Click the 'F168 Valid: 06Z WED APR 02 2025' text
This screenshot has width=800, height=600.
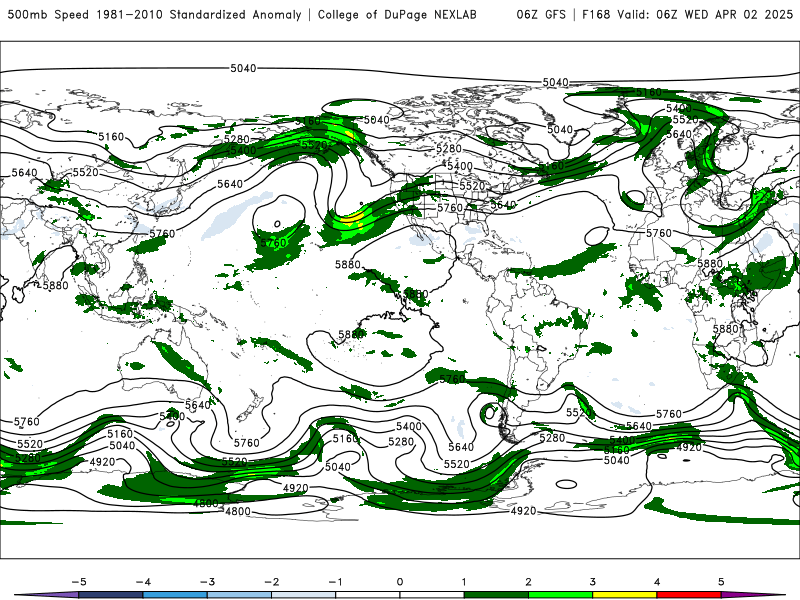coord(687,15)
